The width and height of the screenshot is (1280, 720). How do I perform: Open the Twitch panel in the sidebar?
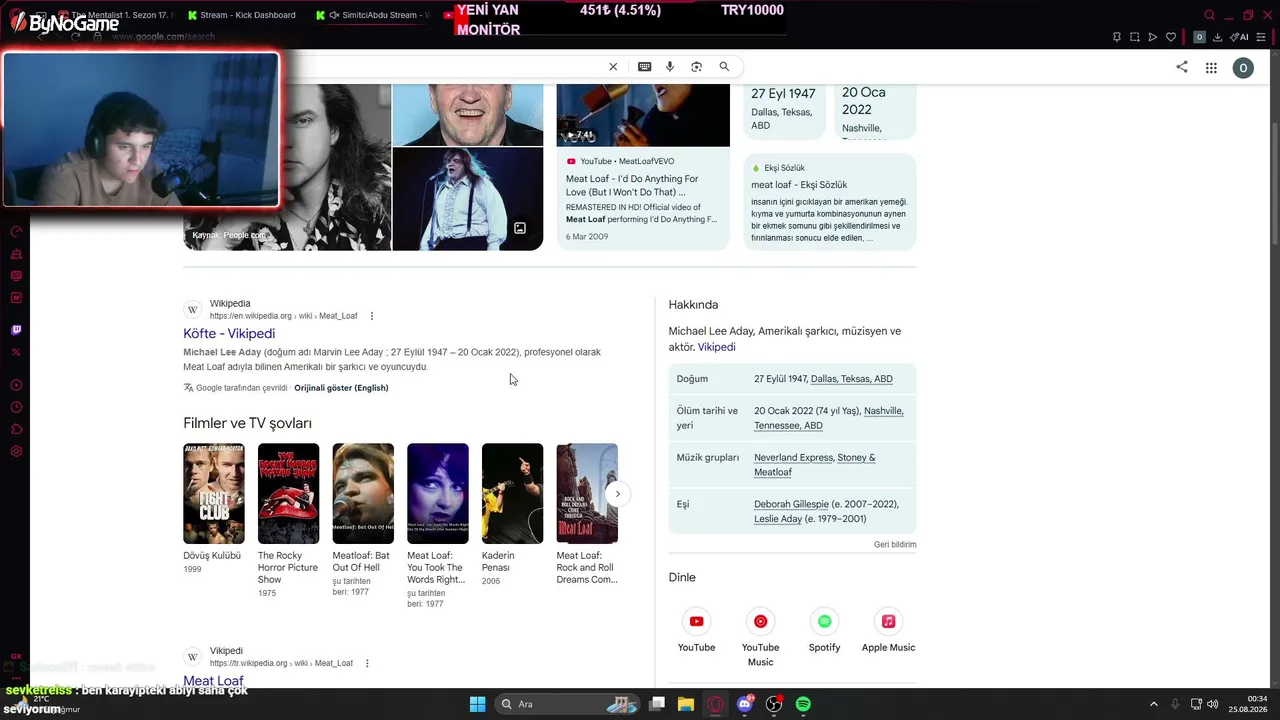pos(16,330)
